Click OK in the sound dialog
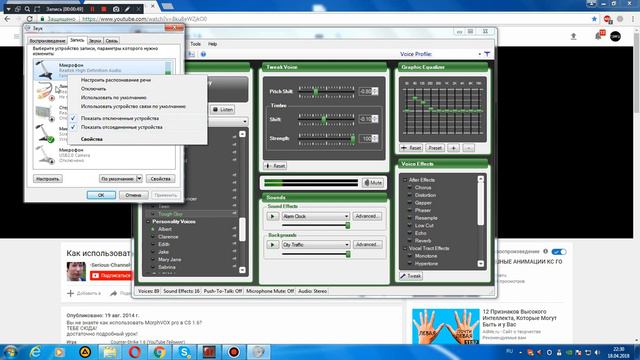This screenshot has width=640, height=360. 101,195
